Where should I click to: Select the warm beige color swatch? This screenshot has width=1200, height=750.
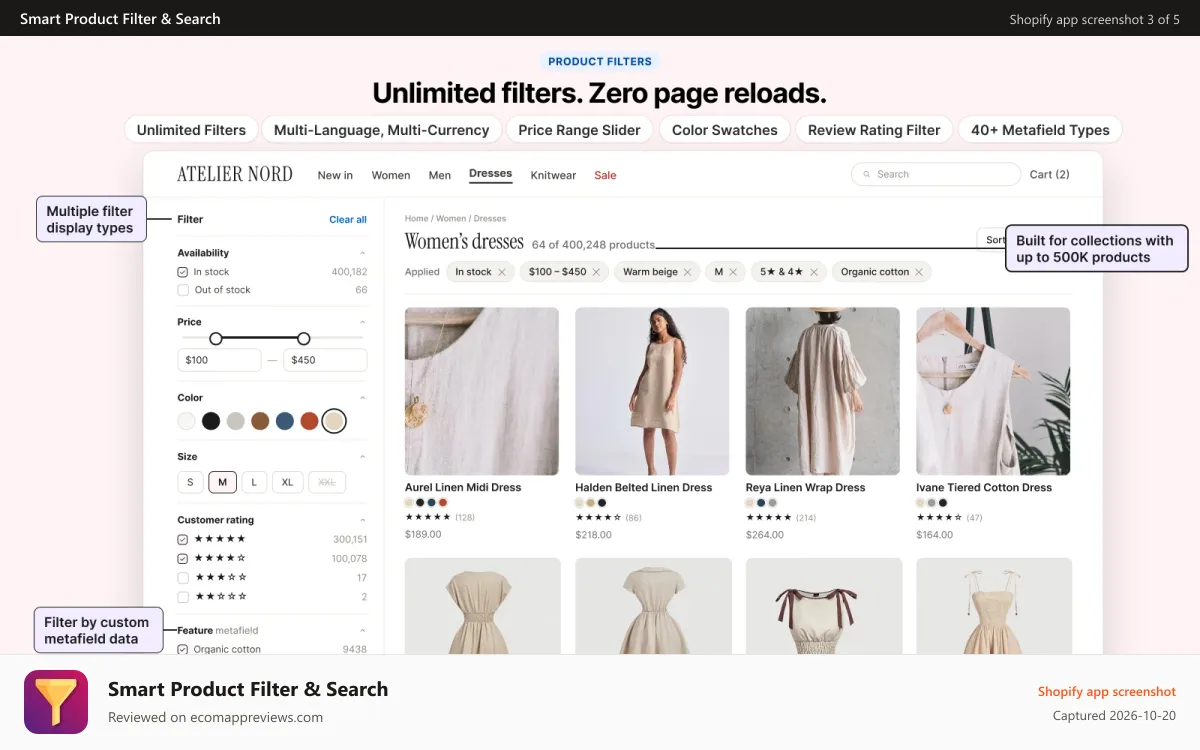(x=334, y=421)
